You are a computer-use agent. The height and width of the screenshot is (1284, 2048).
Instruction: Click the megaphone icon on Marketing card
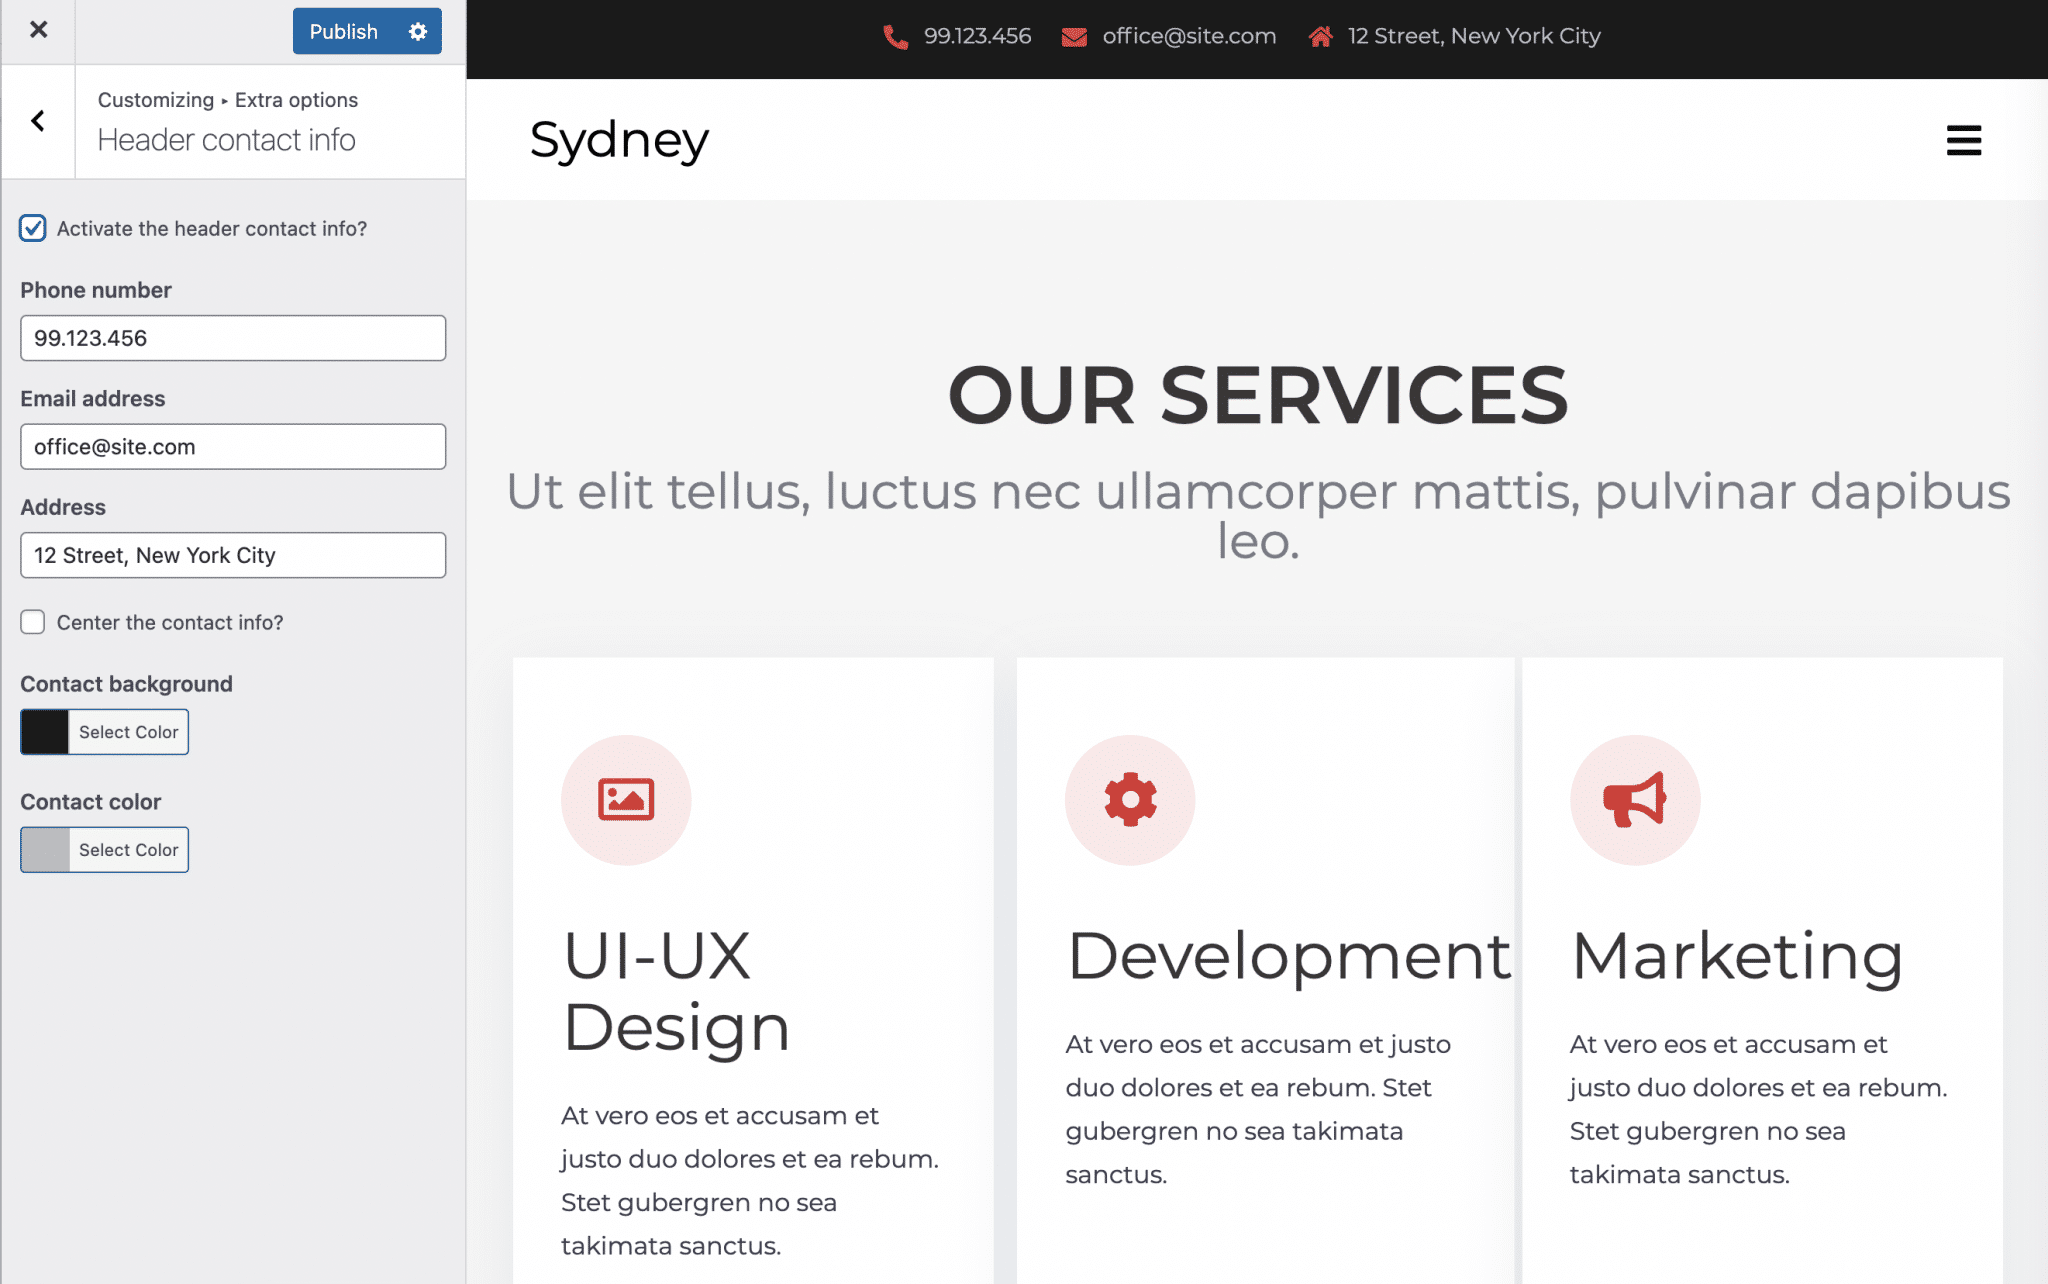pos(1635,799)
